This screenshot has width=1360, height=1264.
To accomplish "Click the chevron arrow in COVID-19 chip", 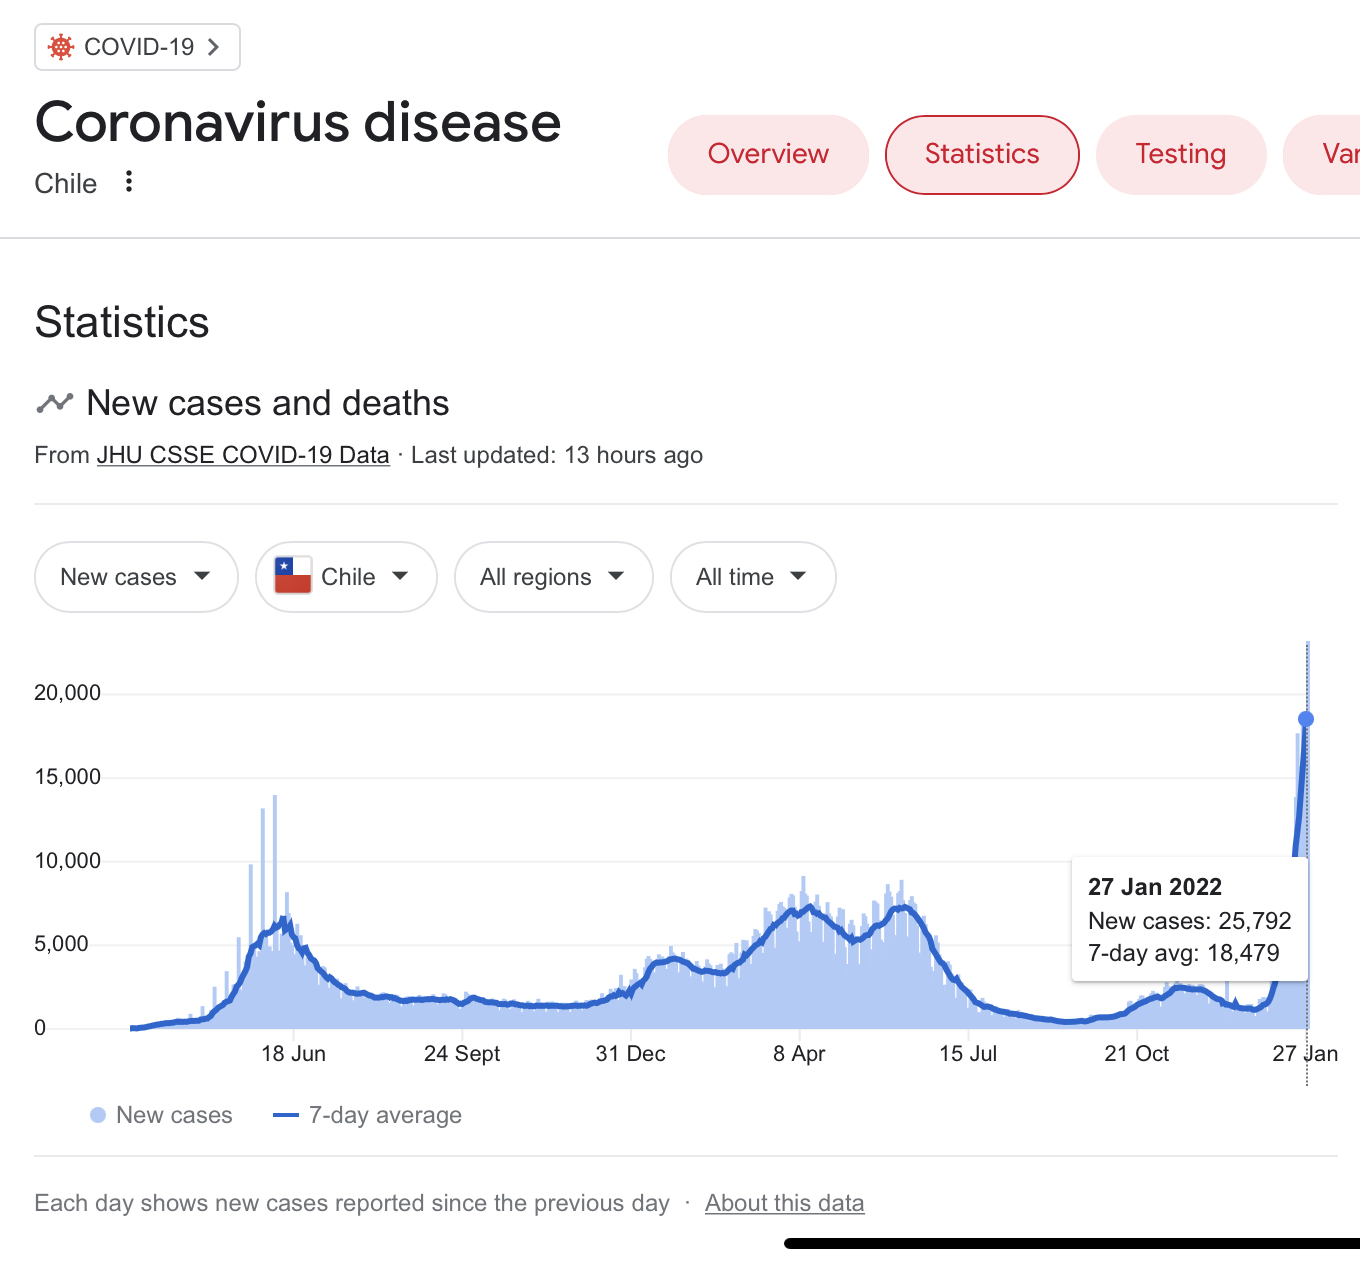I will pyautogui.click(x=213, y=47).
